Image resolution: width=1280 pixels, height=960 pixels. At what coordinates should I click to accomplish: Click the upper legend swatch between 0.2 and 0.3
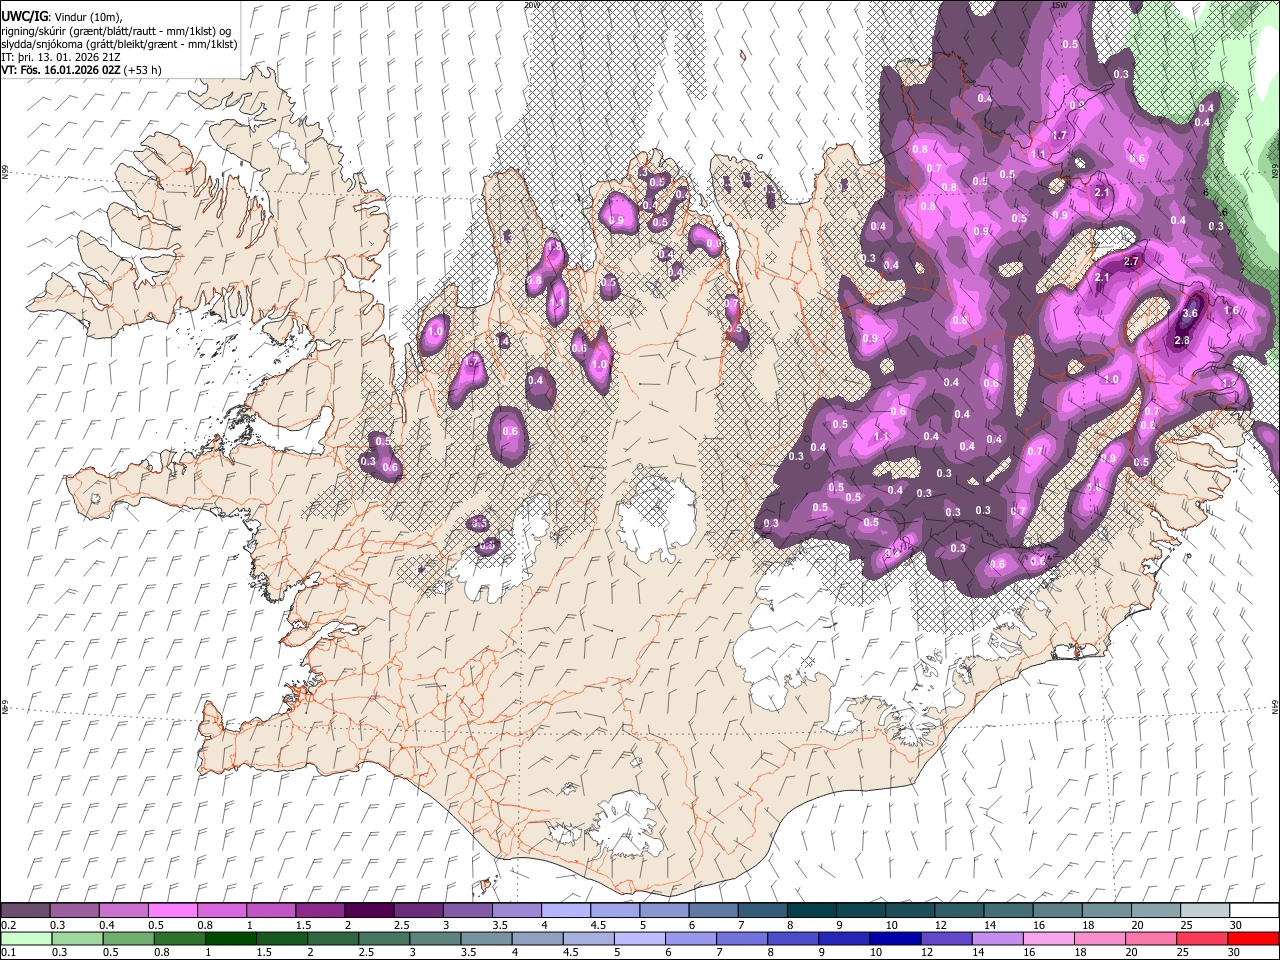(x=25, y=910)
